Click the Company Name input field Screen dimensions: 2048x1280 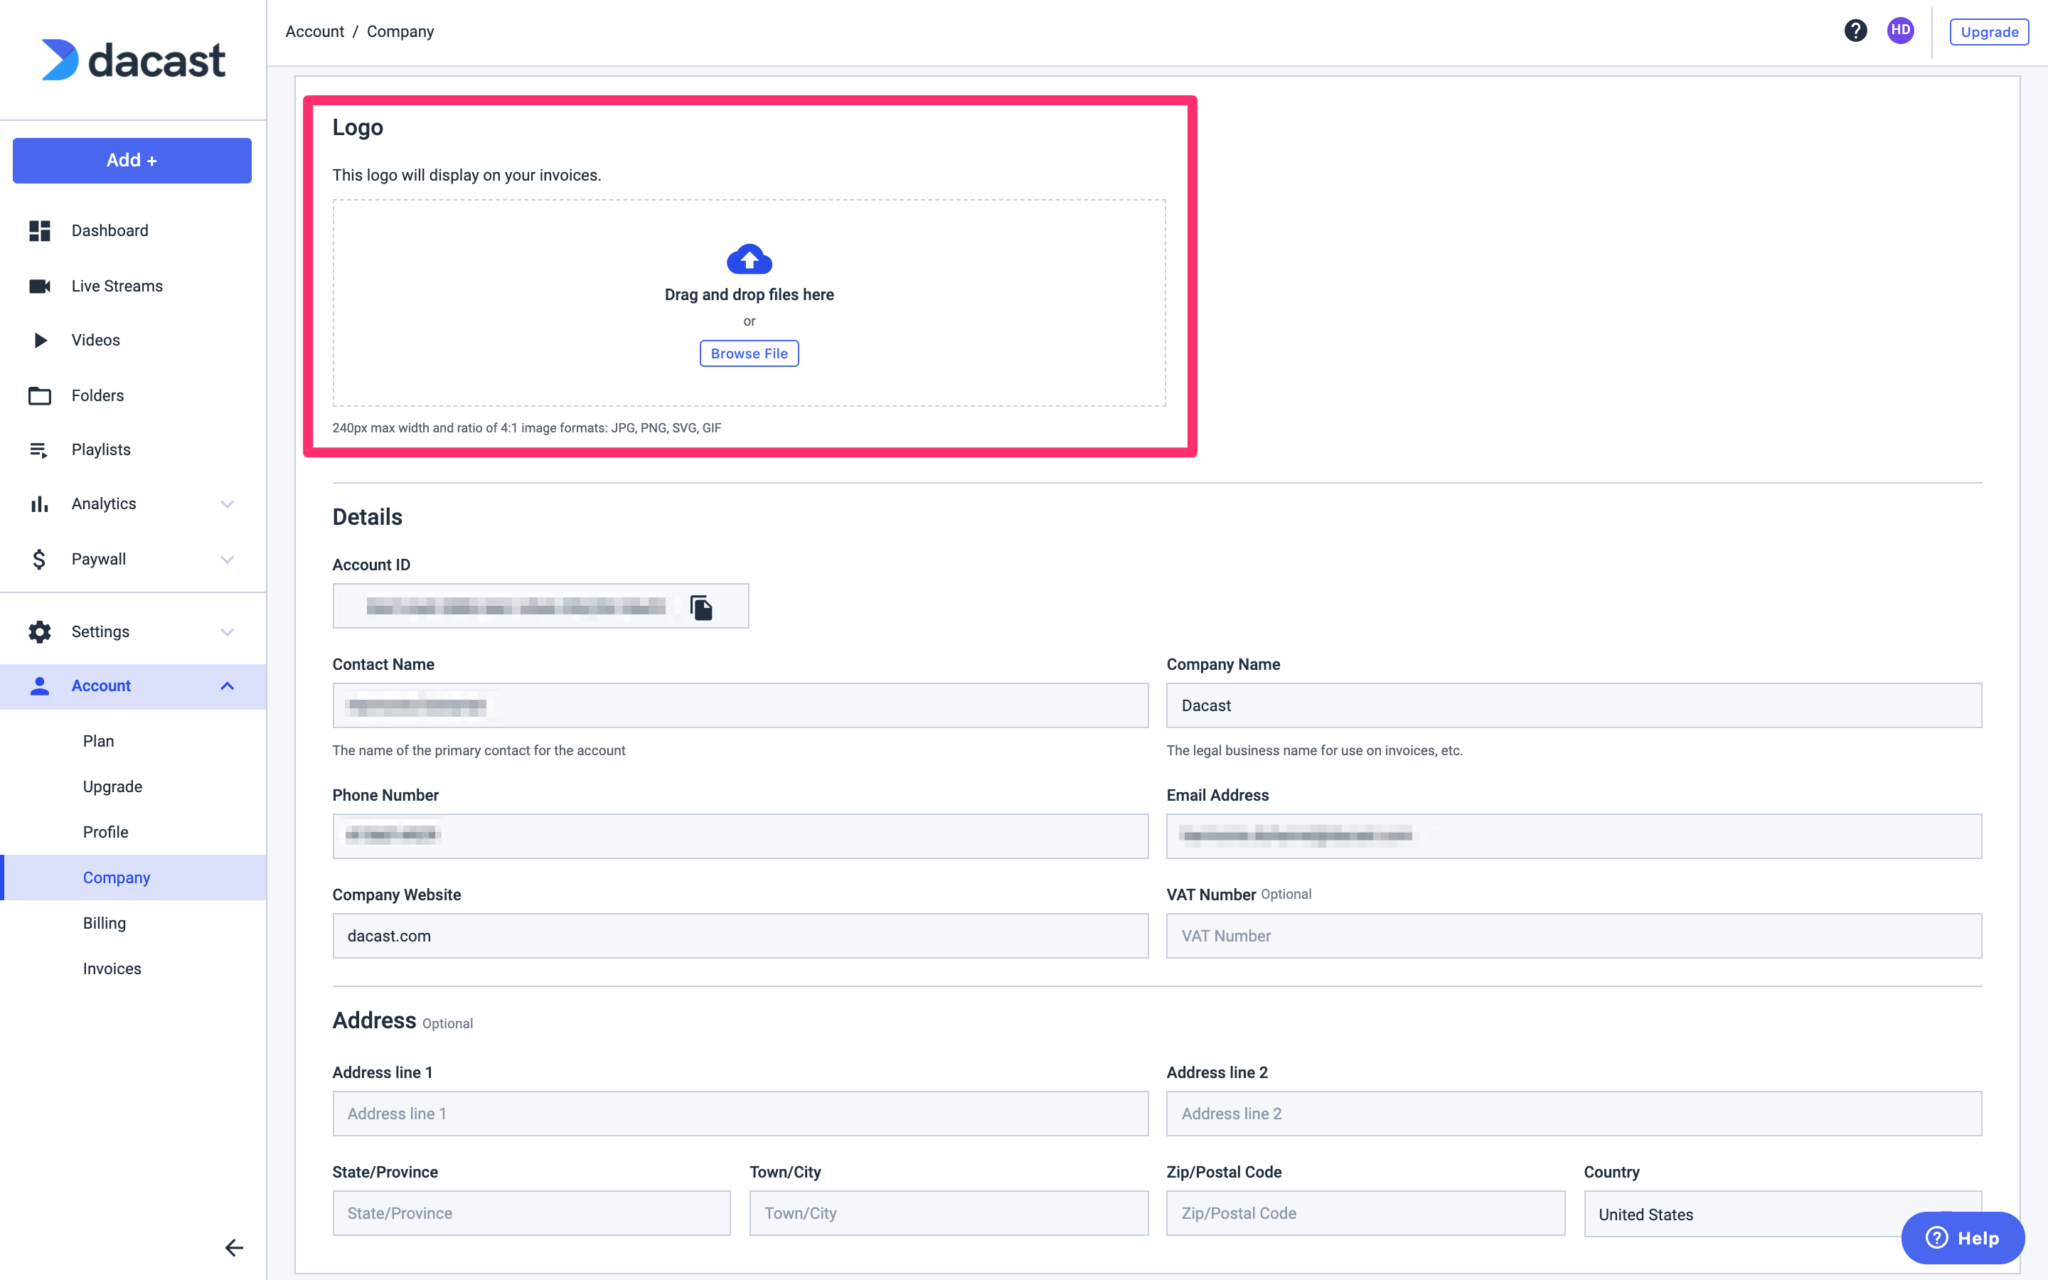click(x=1573, y=705)
